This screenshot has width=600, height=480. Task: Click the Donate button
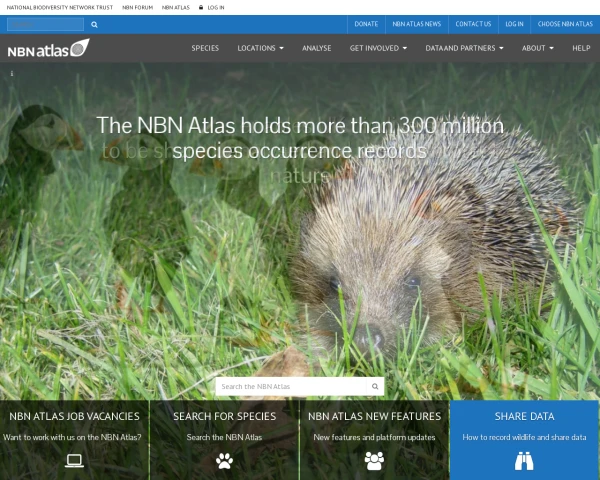click(x=366, y=24)
